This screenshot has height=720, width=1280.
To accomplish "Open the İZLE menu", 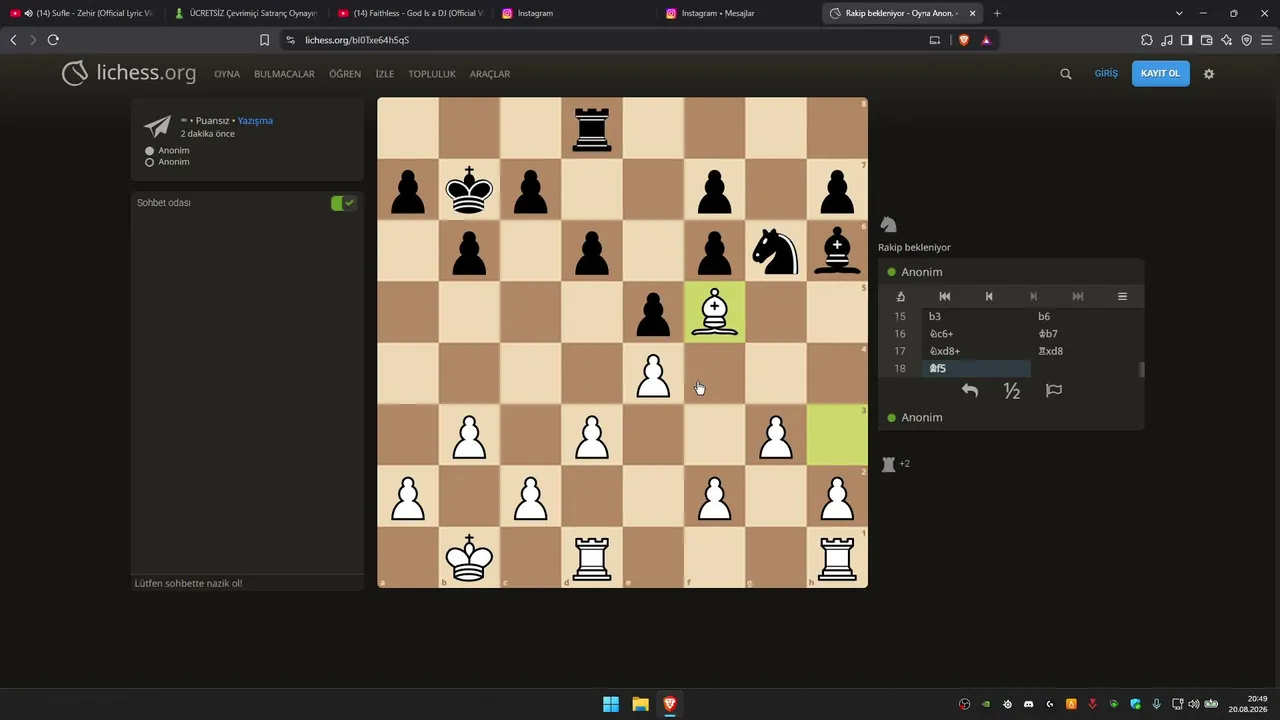I will pyautogui.click(x=385, y=74).
